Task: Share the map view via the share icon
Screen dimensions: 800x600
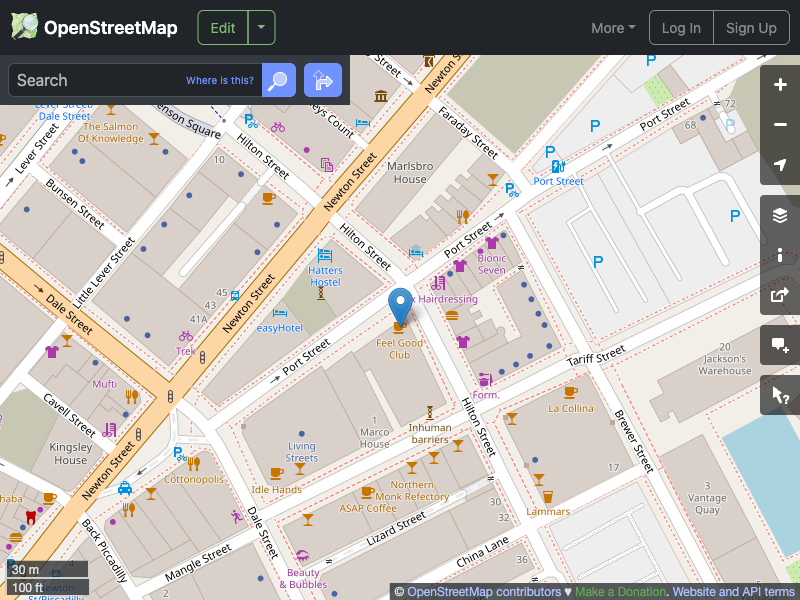Action: [x=780, y=295]
